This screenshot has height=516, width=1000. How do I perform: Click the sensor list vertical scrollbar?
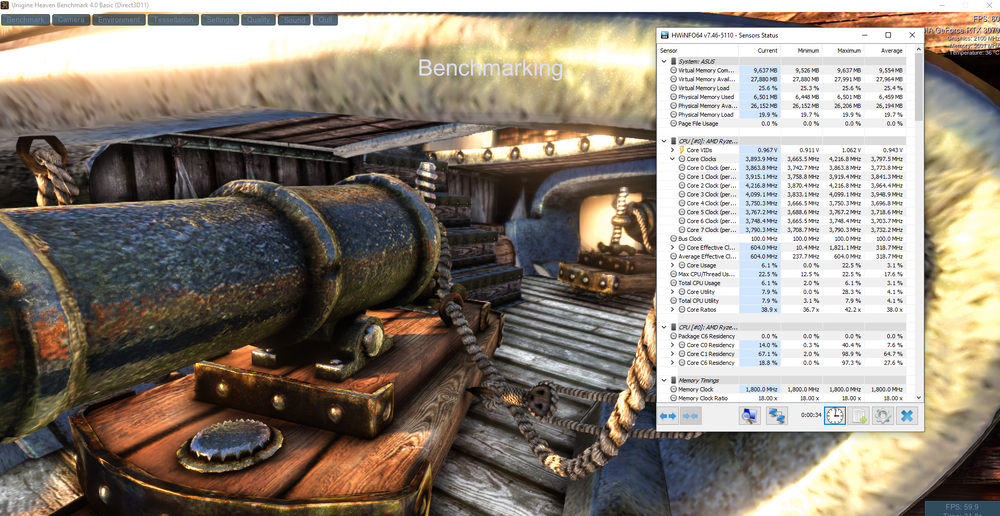pos(919,200)
